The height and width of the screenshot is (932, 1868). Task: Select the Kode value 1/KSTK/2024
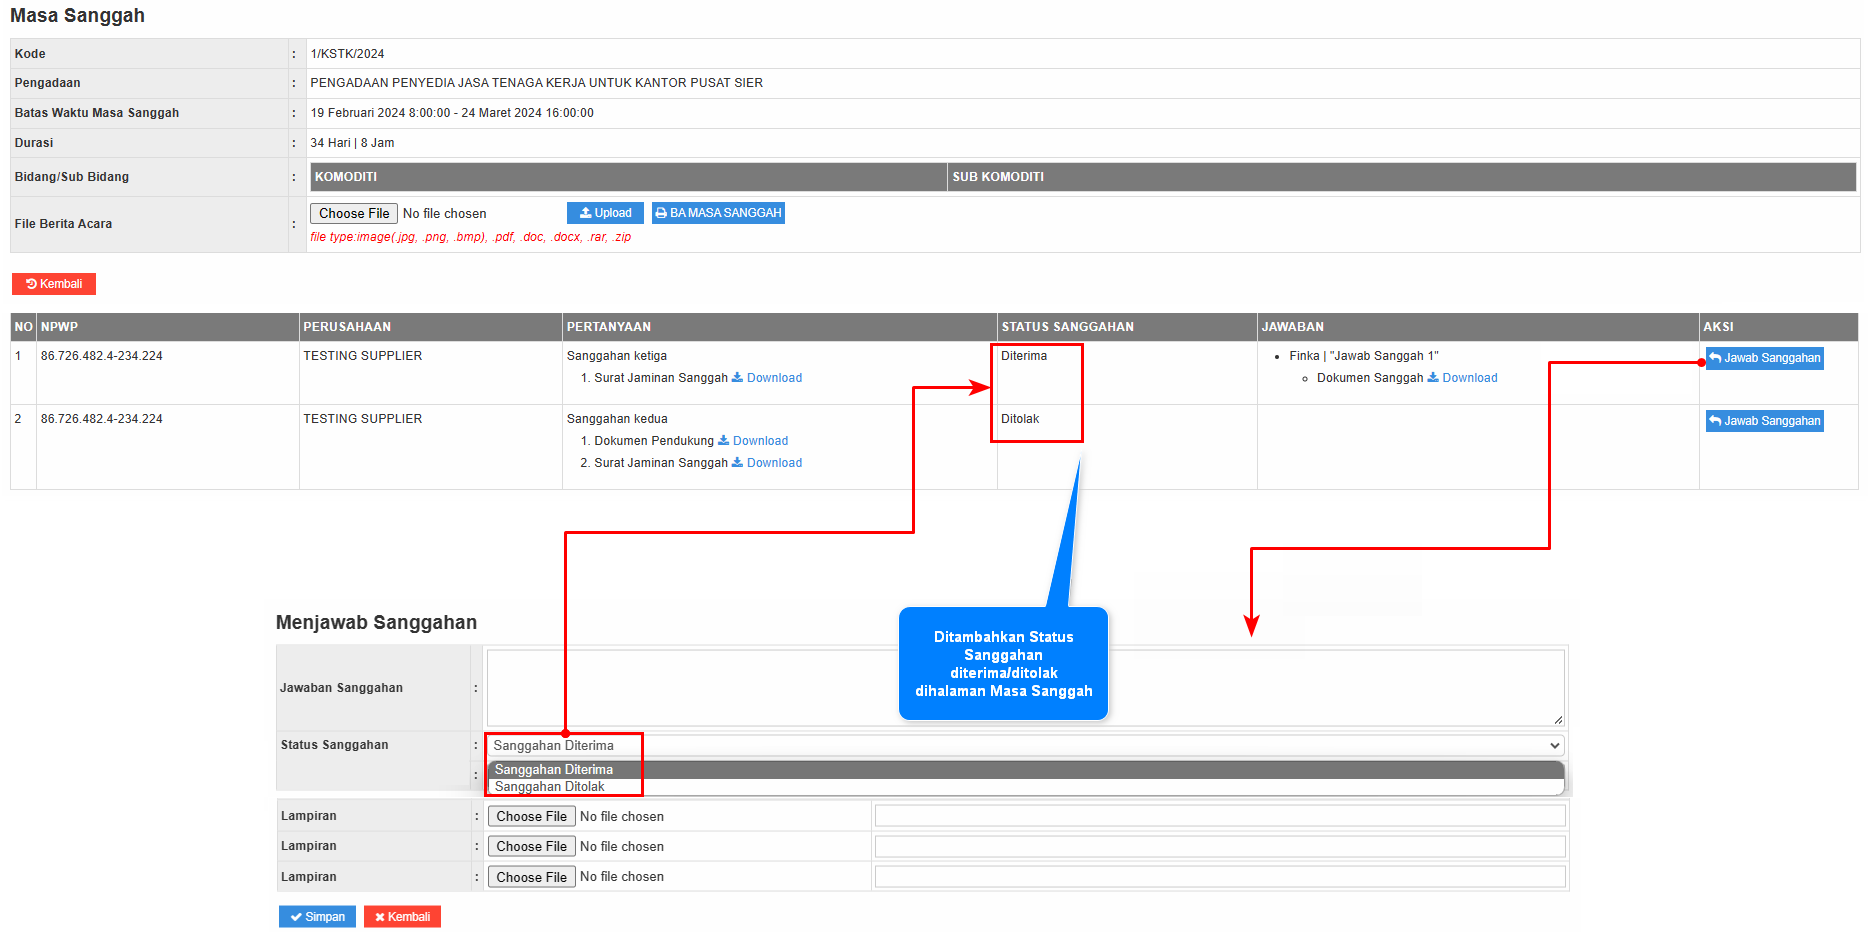(347, 54)
